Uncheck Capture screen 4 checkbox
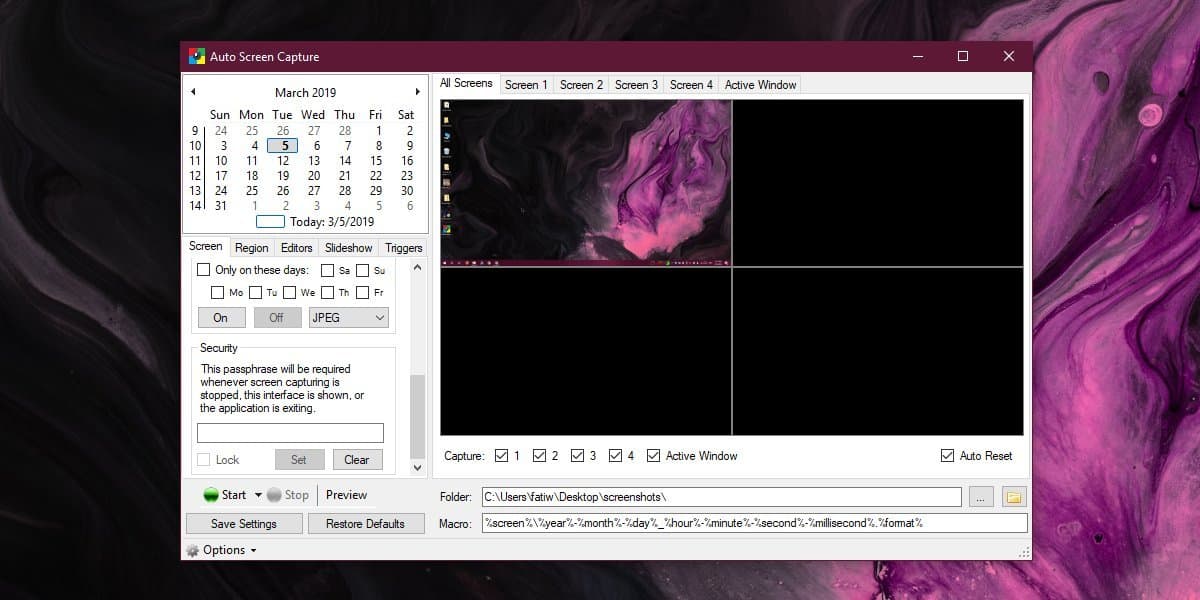This screenshot has height=600, width=1200. click(615, 456)
